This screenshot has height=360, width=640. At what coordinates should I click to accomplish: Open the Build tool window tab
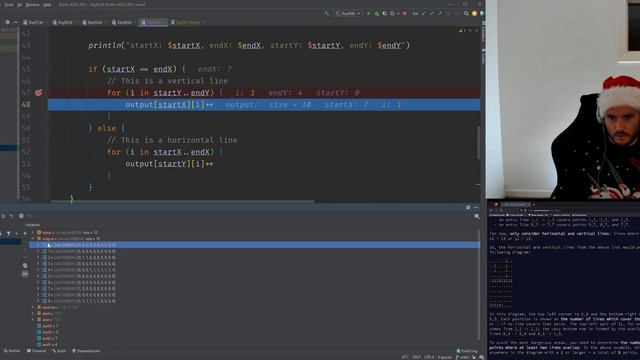tap(59, 351)
